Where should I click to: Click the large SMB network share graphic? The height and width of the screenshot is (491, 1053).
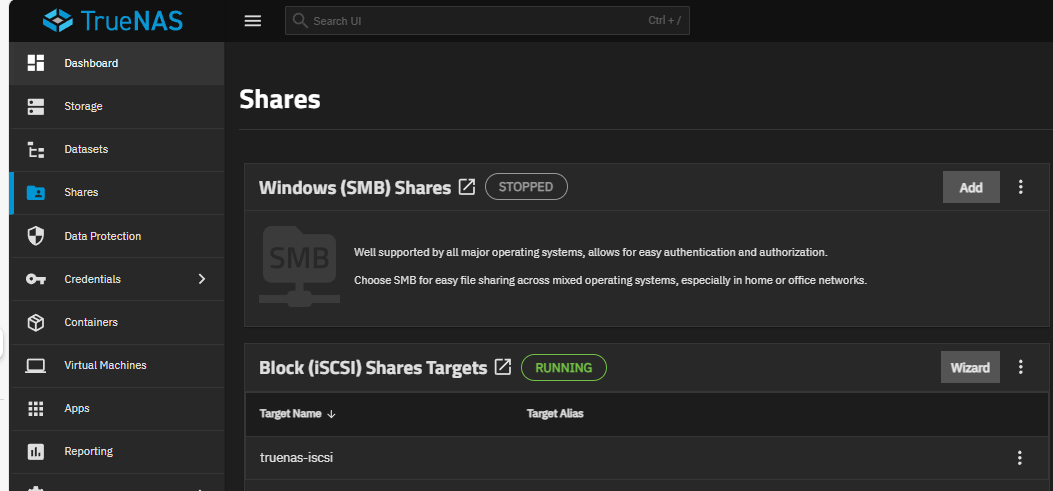pyautogui.click(x=300, y=265)
